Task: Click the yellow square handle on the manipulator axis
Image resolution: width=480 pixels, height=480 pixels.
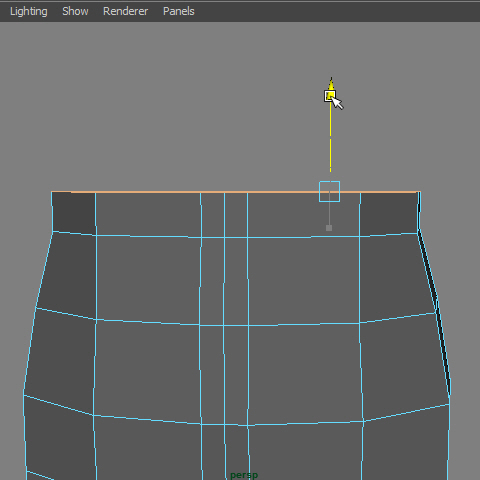Action: (x=330, y=96)
